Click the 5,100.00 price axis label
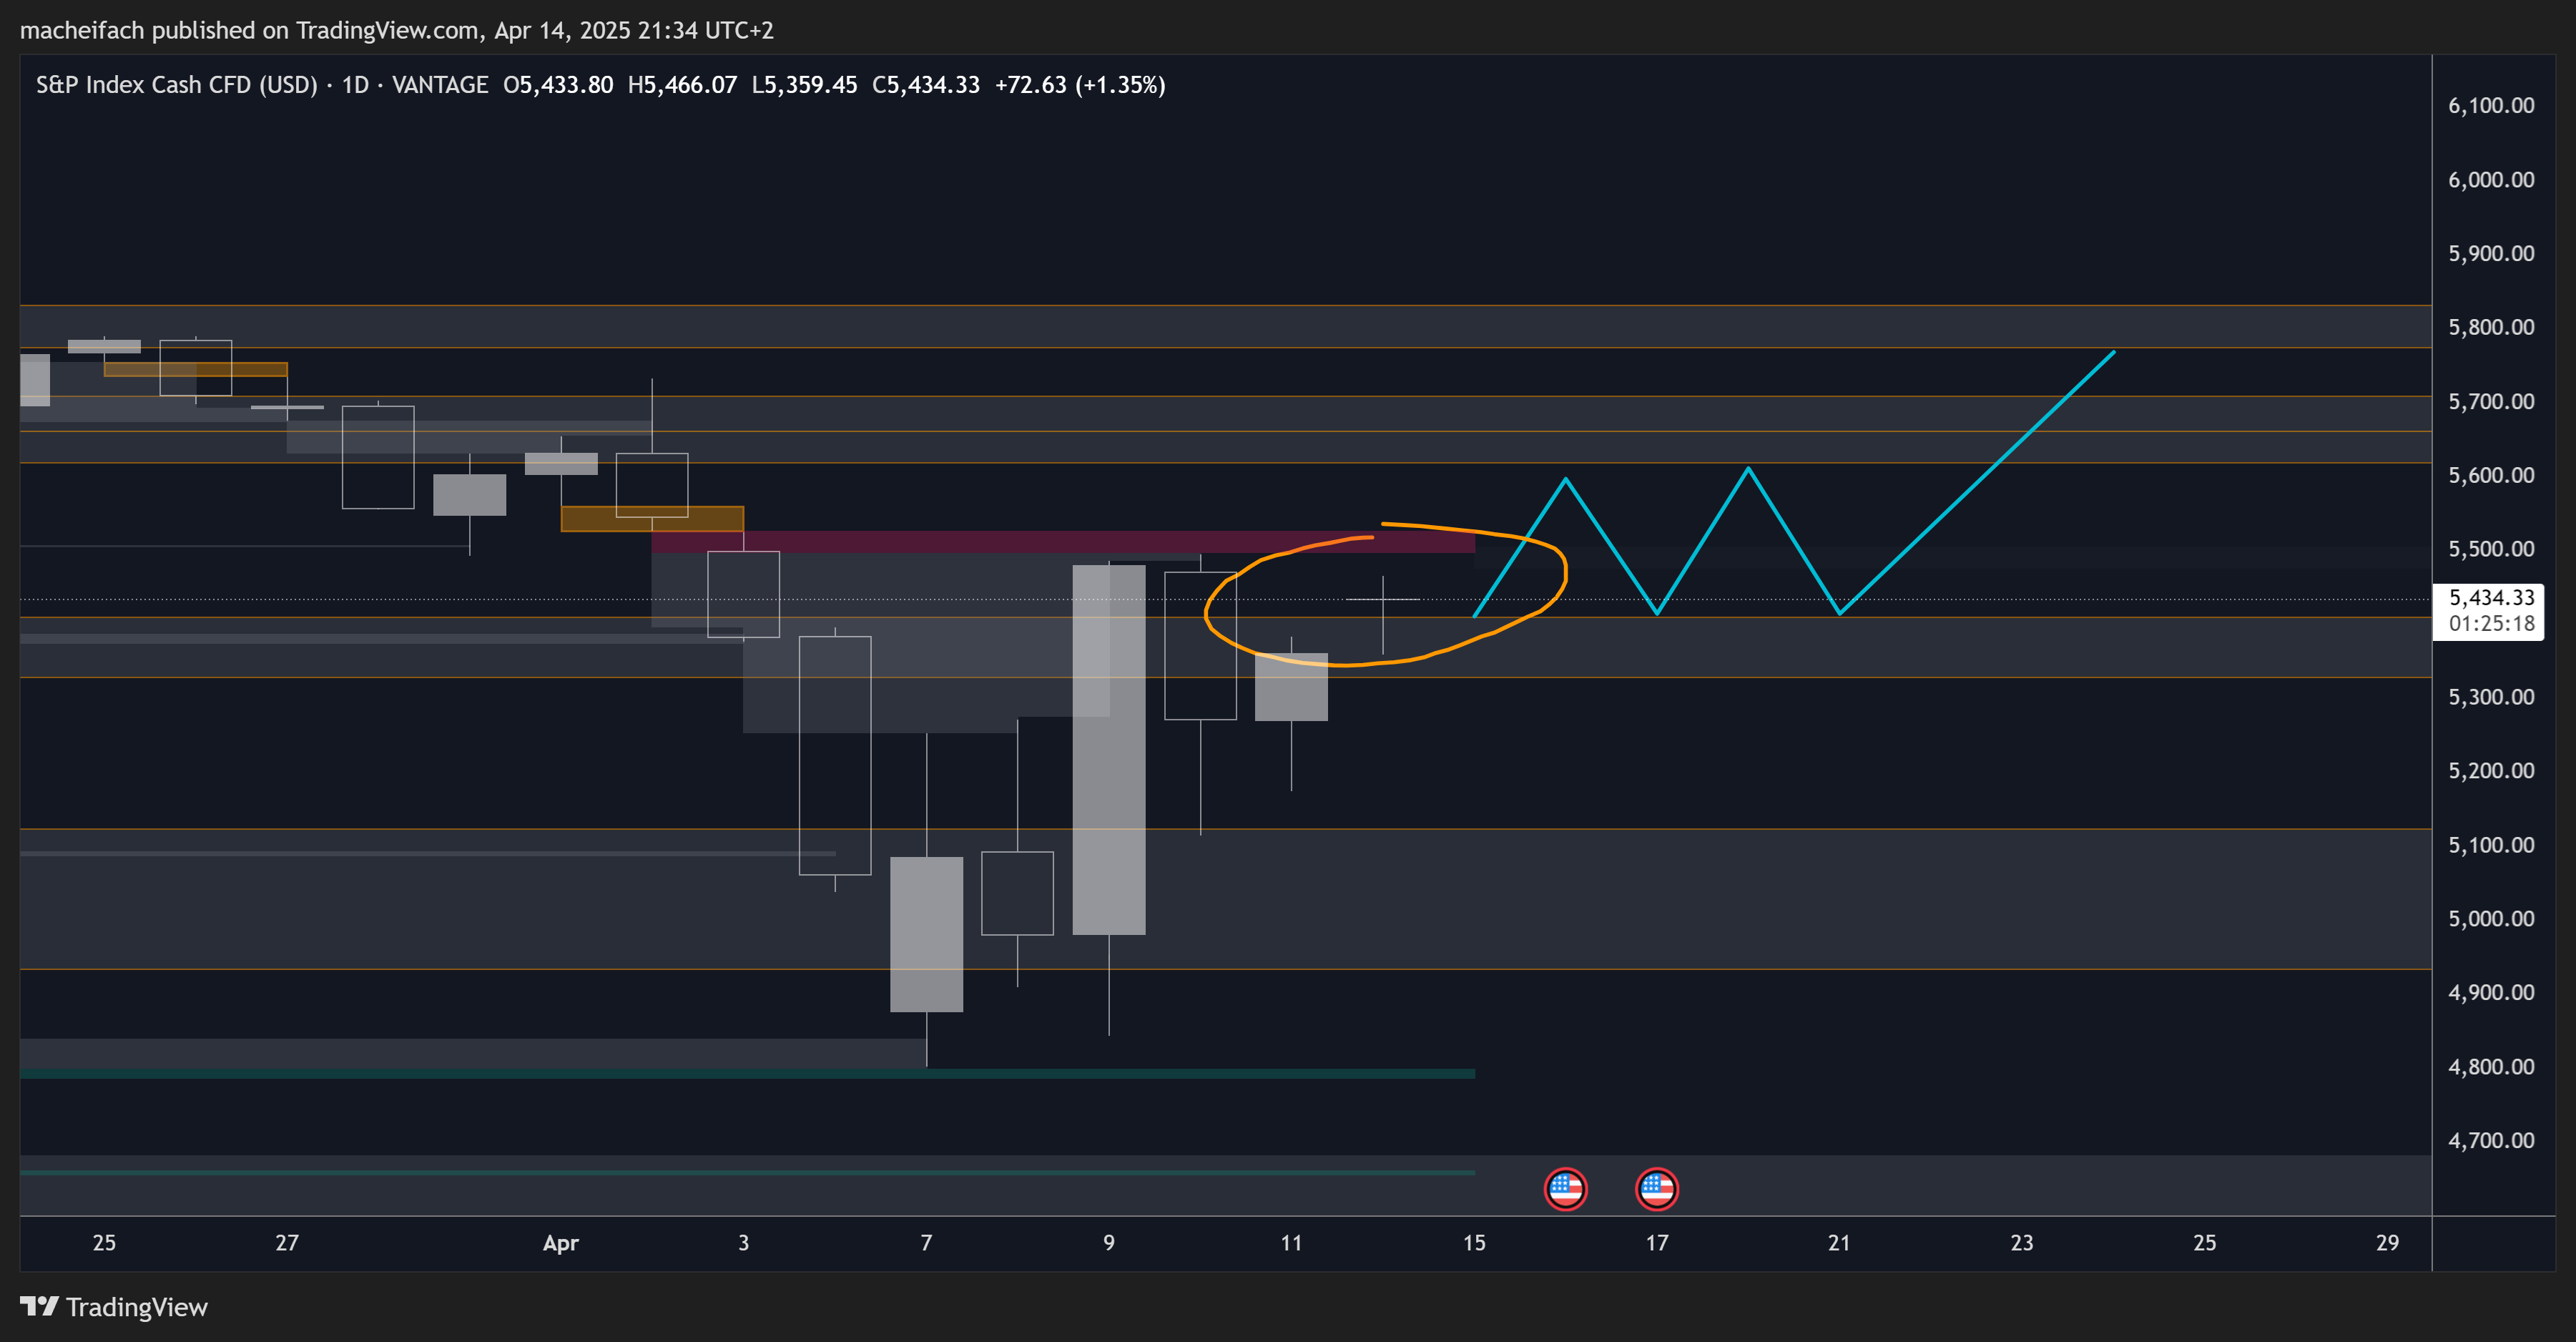The width and height of the screenshot is (2576, 1342). [x=2491, y=845]
